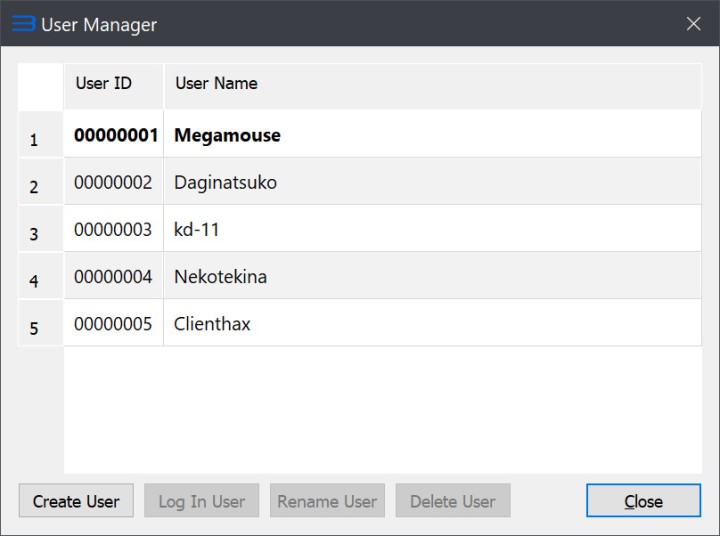The width and height of the screenshot is (720, 536).
Task: Click the Log In User button
Action: click(x=201, y=501)
